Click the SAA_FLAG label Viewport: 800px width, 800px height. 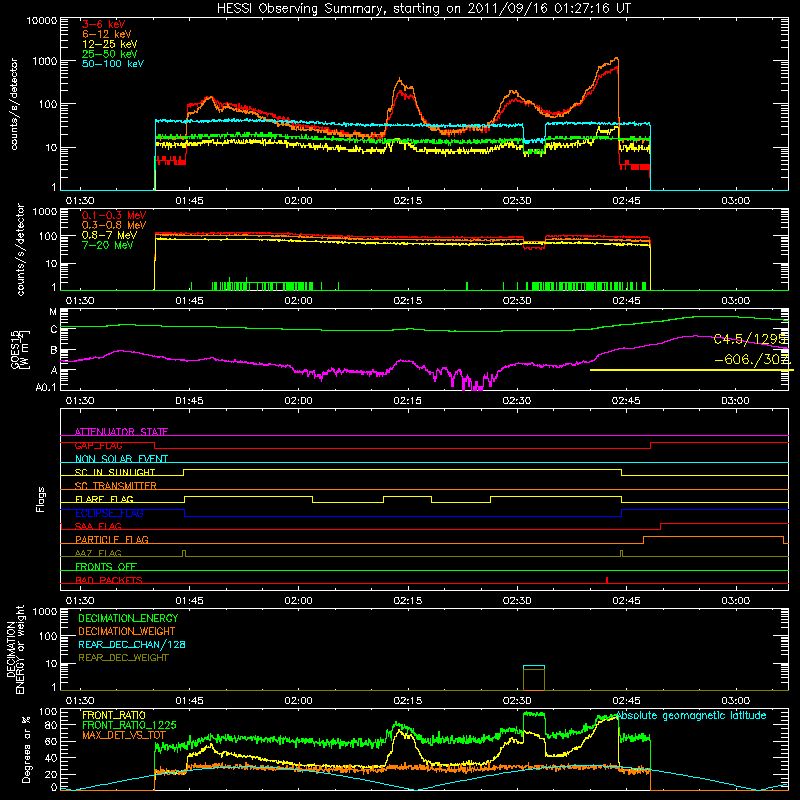coord(98,526)
